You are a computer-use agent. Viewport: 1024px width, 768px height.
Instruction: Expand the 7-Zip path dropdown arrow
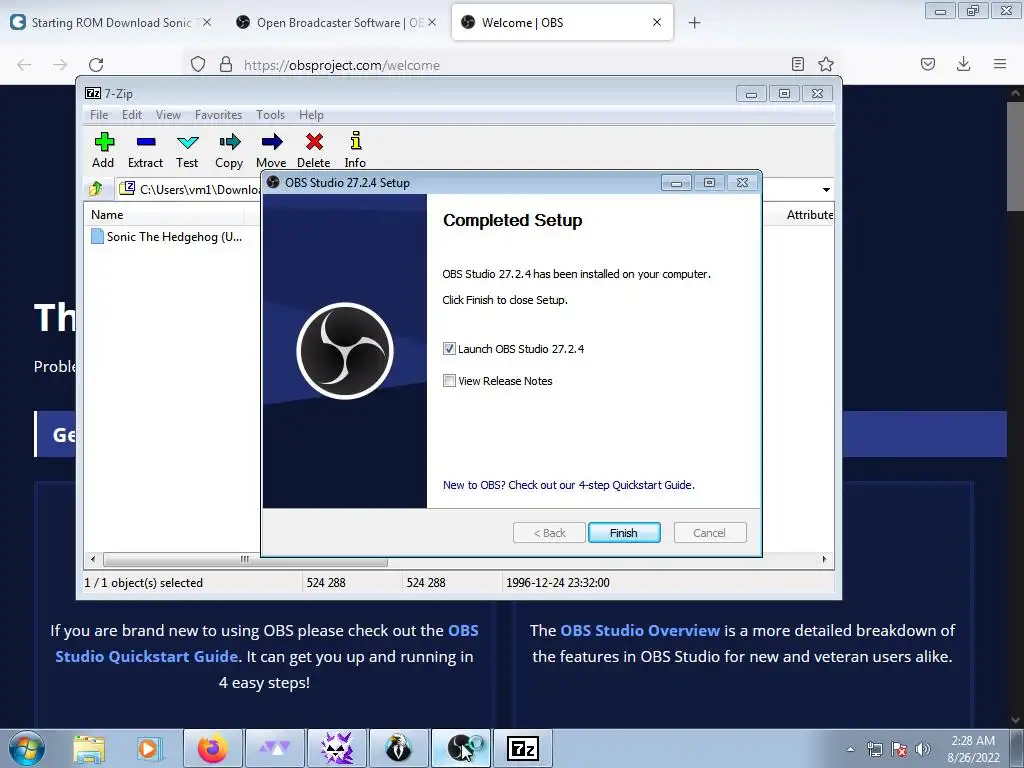(x=826, y=189)
